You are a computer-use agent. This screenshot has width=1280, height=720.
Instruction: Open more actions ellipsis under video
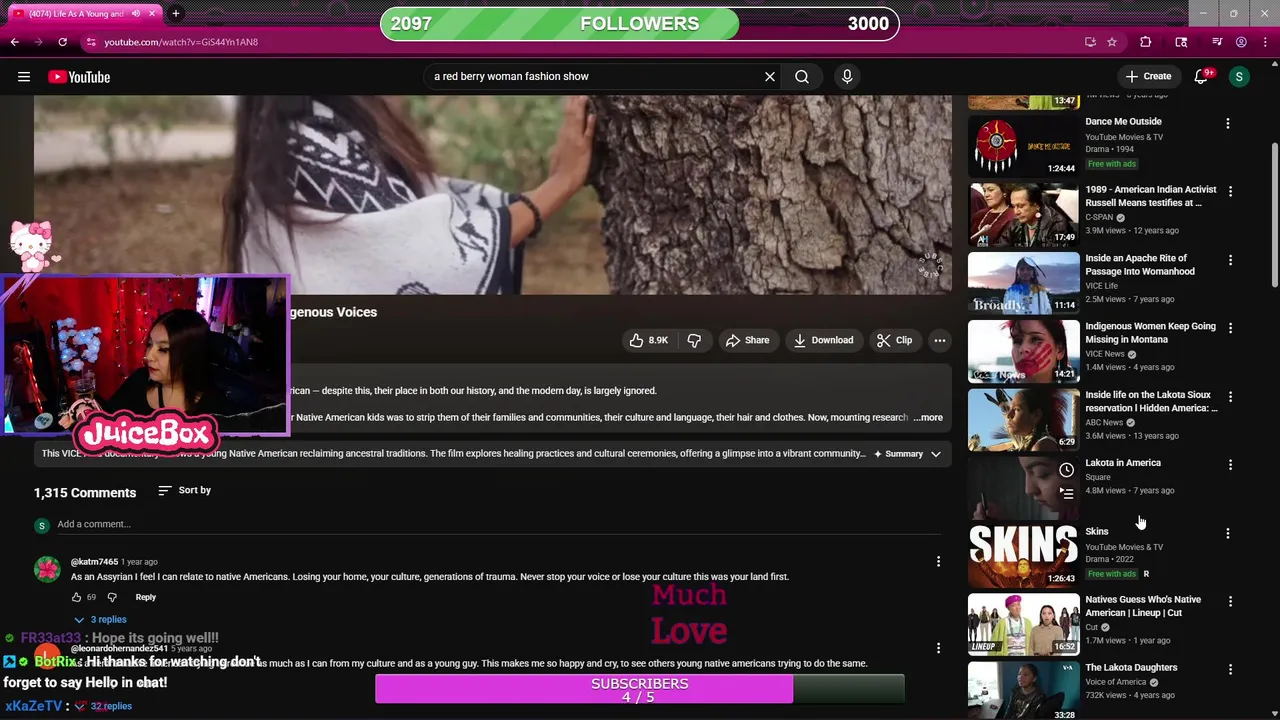pos(940,340)
